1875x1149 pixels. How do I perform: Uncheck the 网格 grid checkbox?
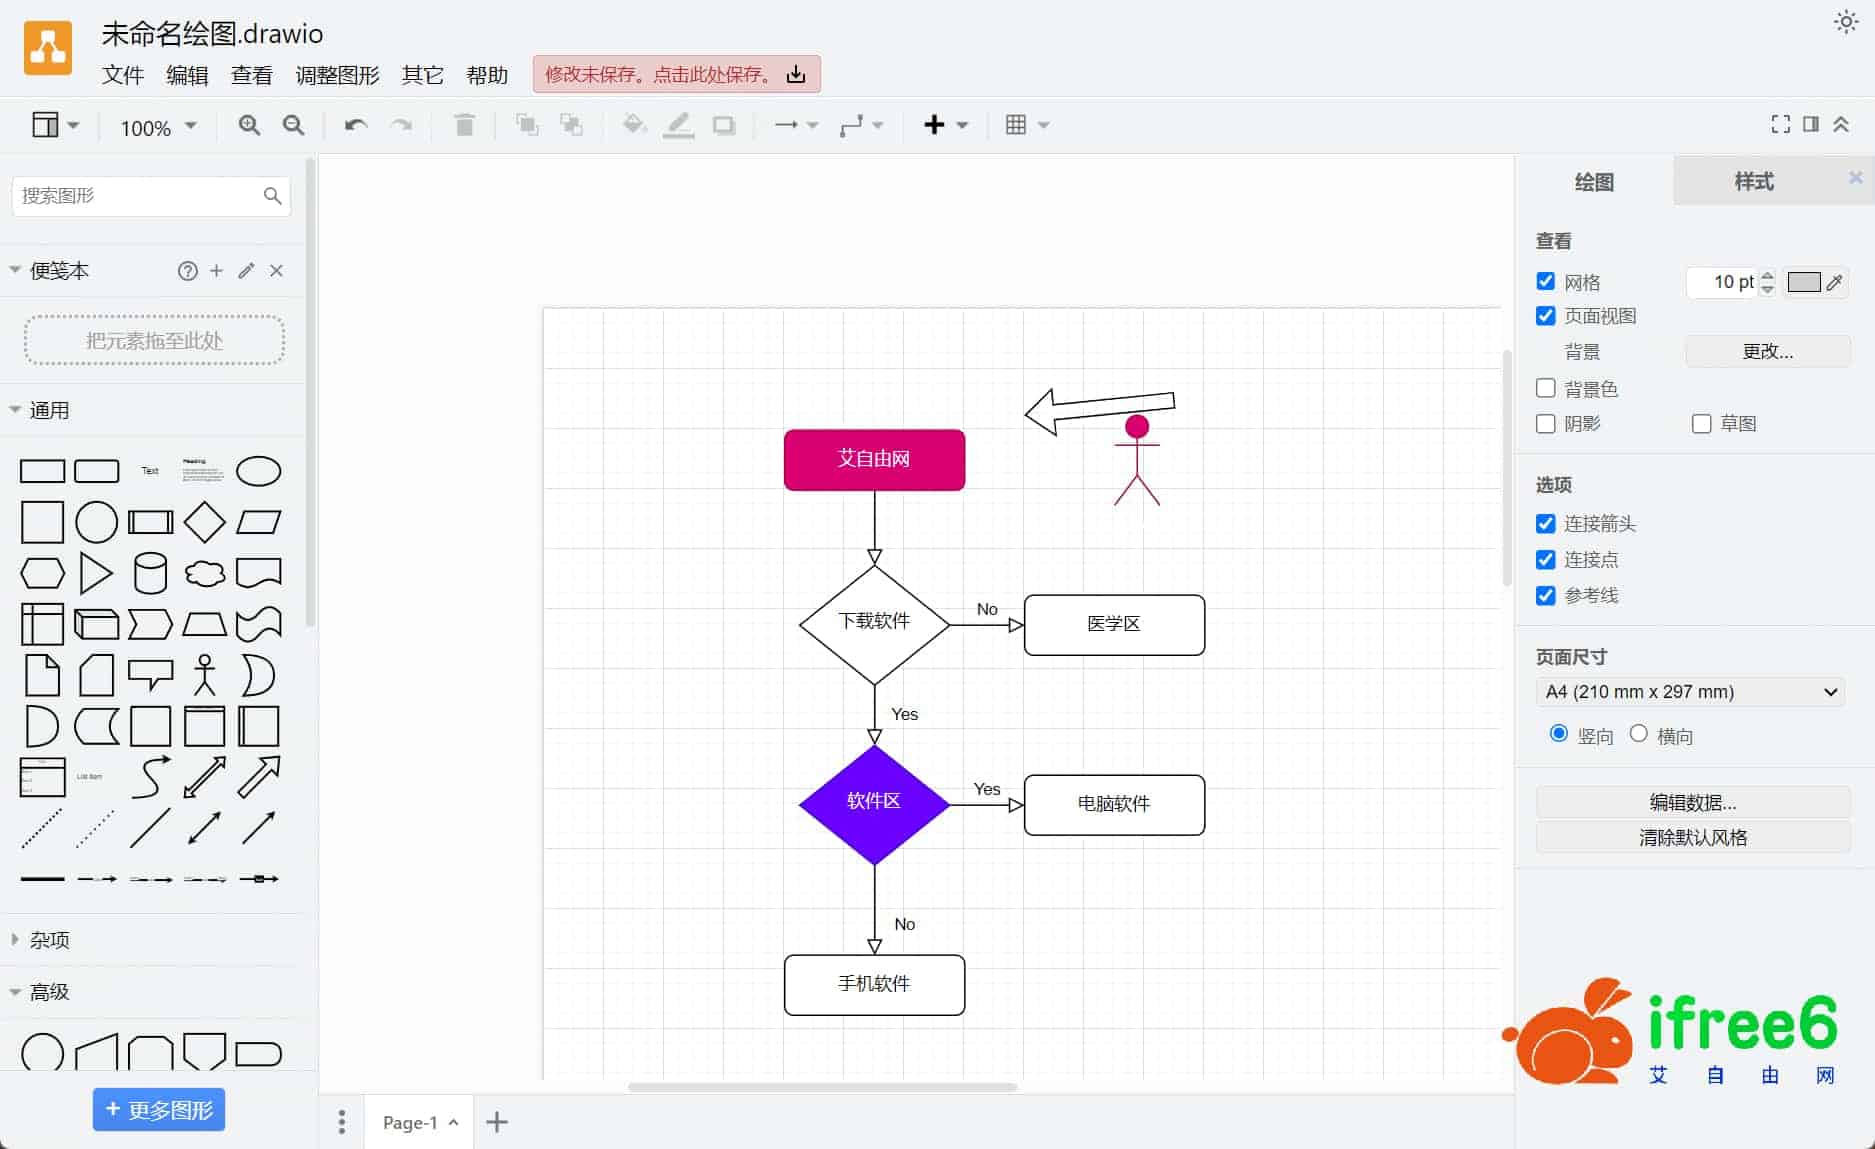[x=1546, y=281]
